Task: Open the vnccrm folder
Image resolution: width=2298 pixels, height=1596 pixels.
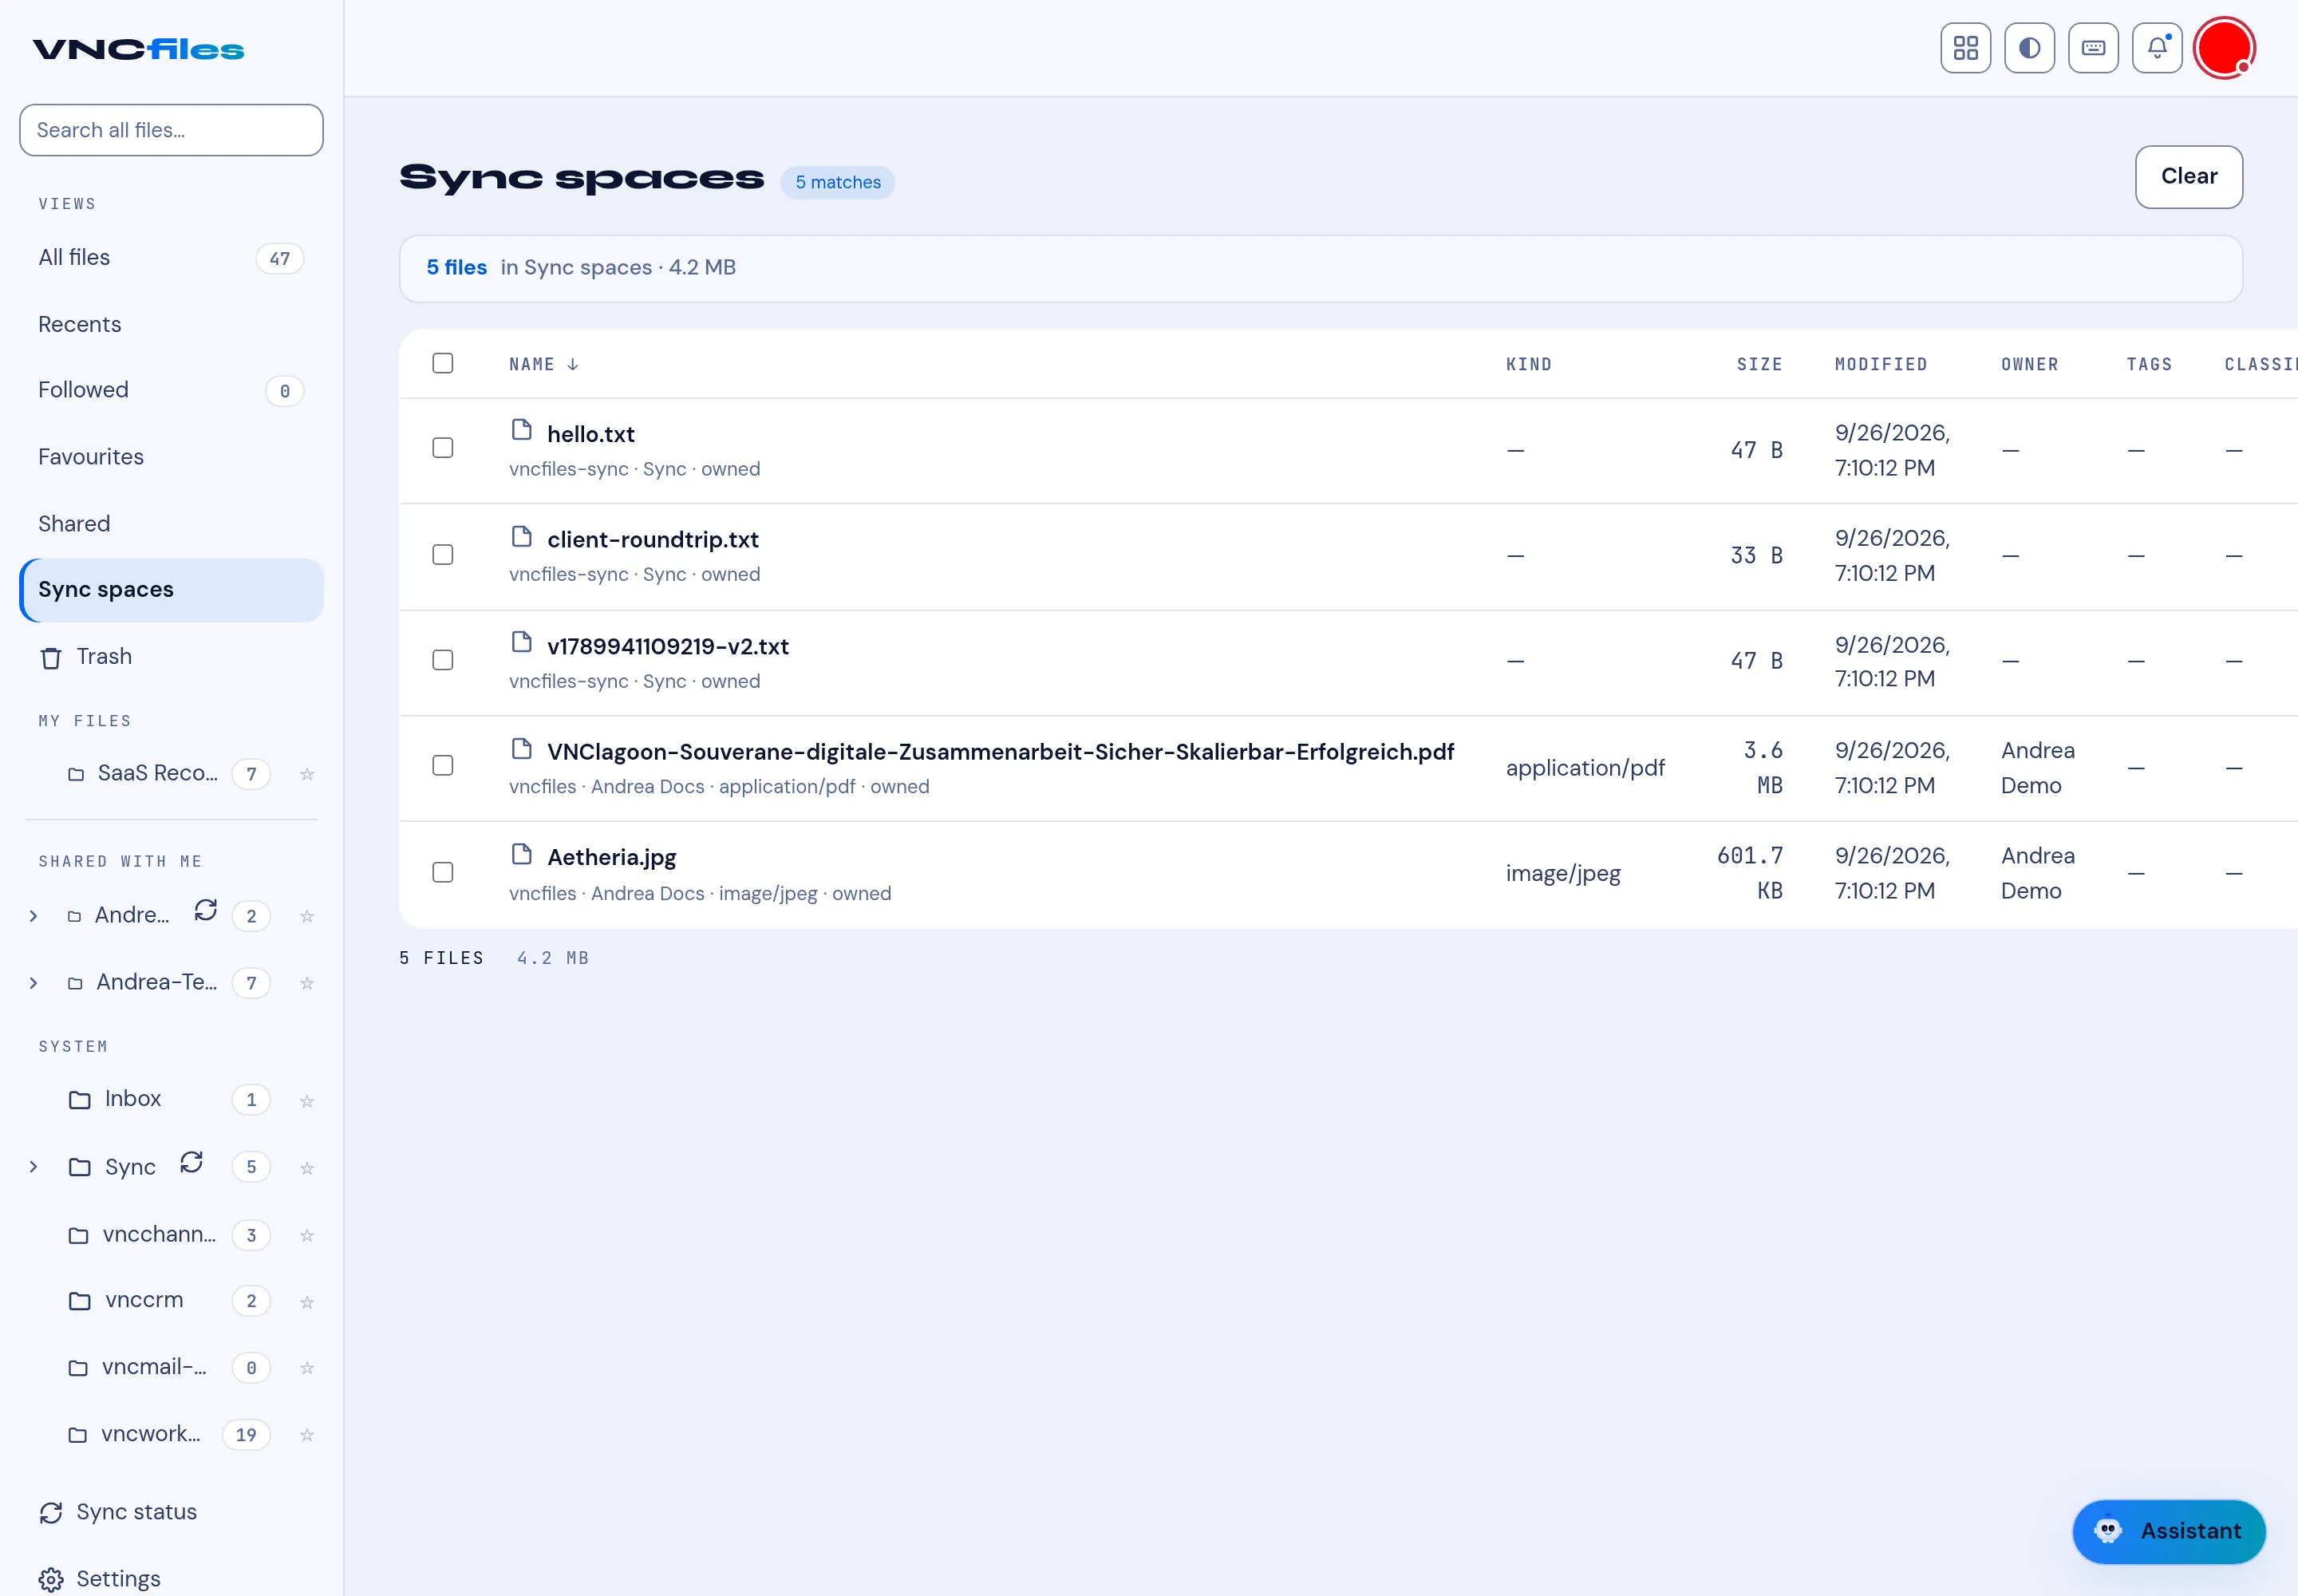Action: [144, 1300]
